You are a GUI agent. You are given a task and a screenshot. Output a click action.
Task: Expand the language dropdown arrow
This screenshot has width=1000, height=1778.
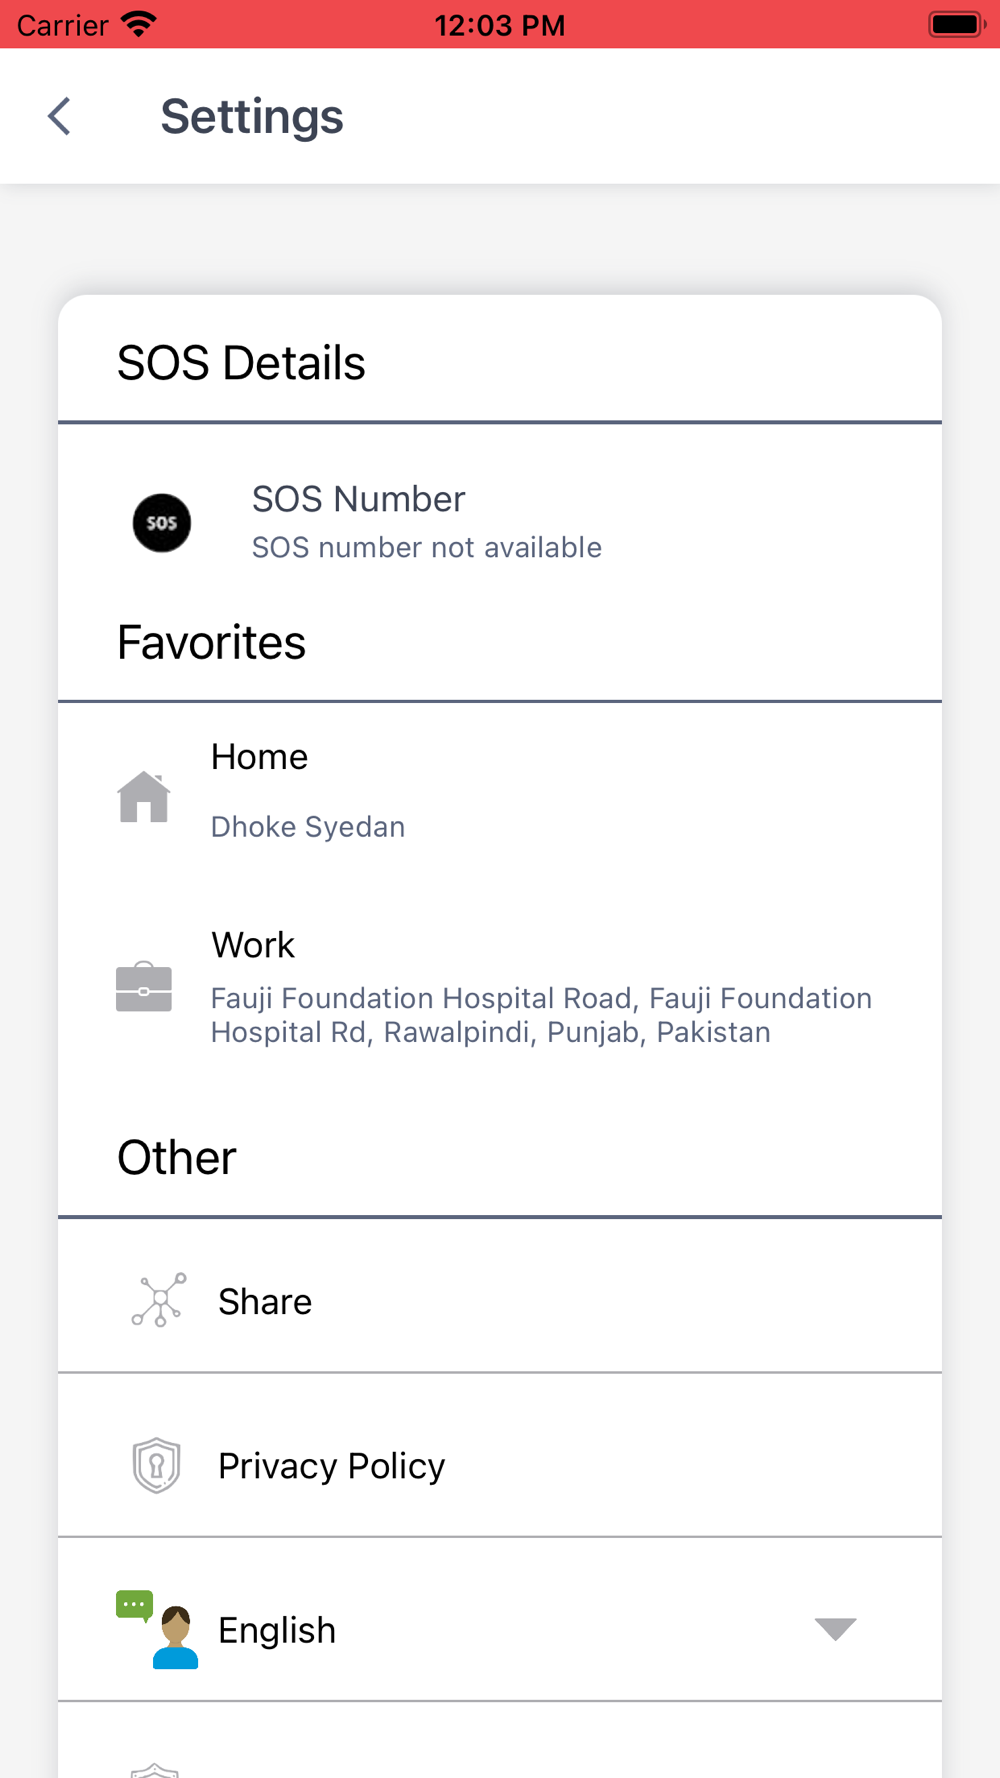pyautogui.click(x=835, y=1629)
